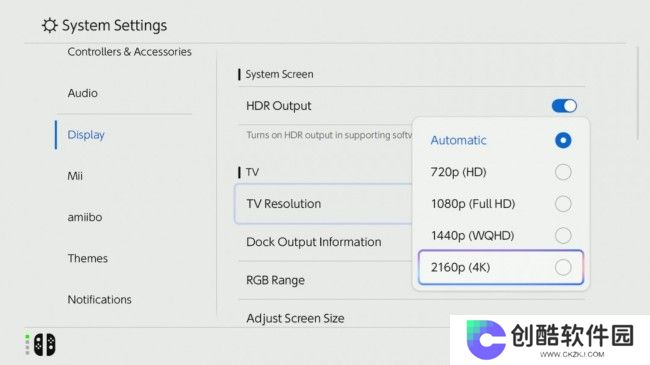Click the System Settings gear icon
Viewport: 650px width, 365px height.
49,25
